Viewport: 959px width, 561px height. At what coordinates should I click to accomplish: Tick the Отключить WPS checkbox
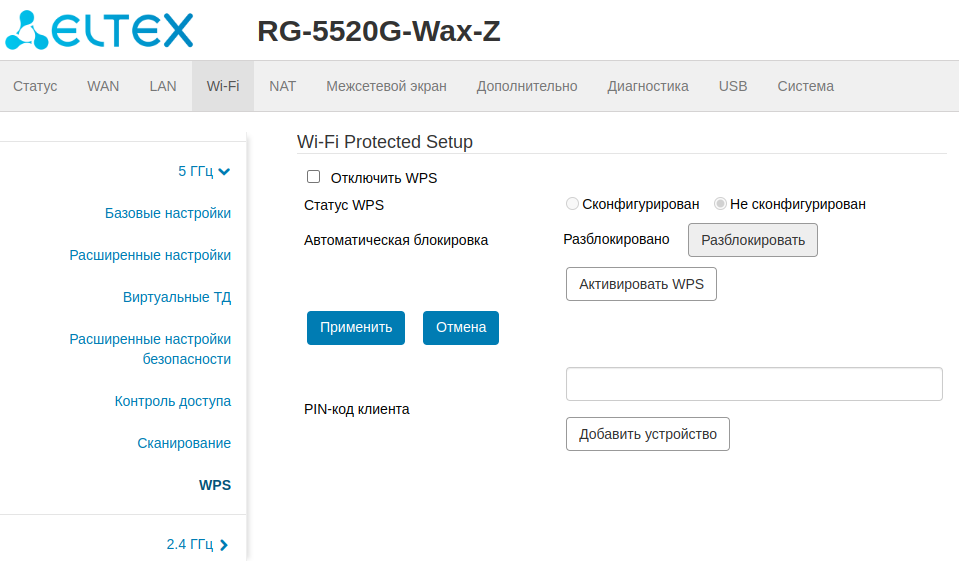point(314,177)
